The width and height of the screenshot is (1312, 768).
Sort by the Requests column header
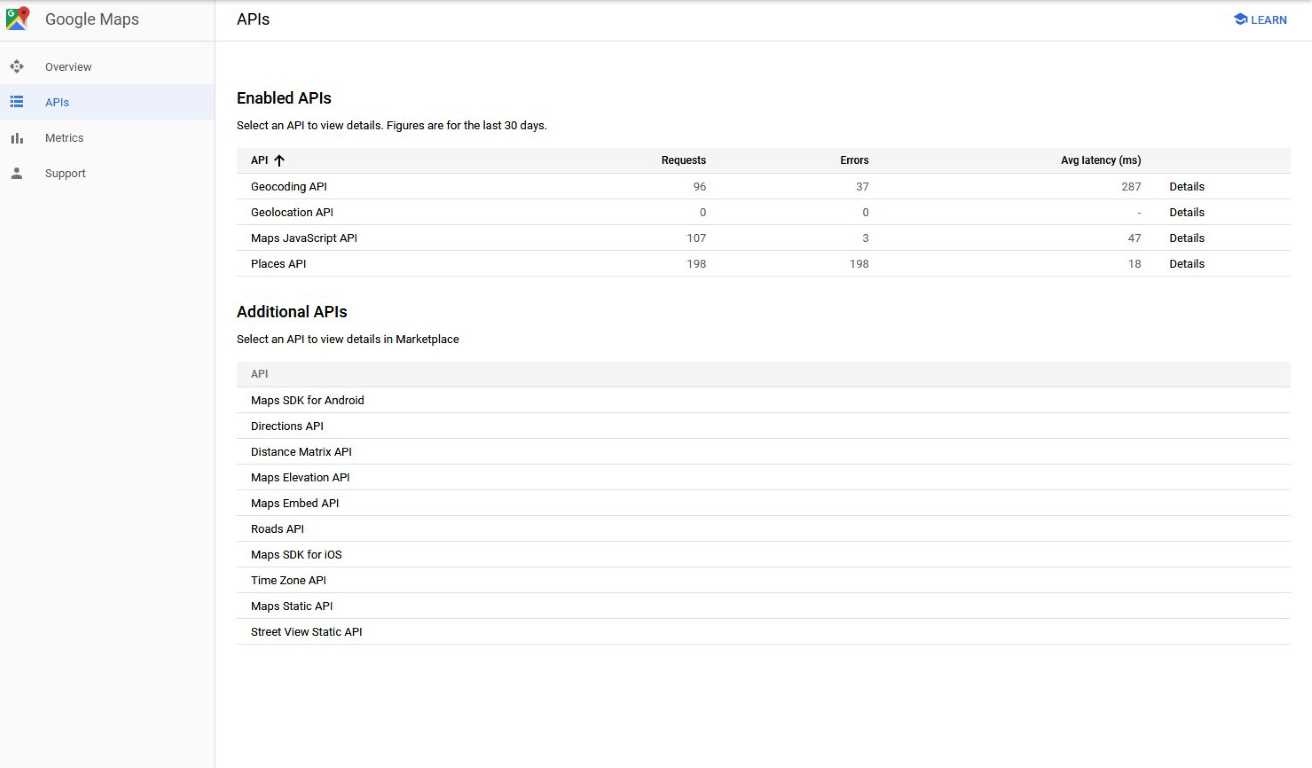(x=683, y=160)
